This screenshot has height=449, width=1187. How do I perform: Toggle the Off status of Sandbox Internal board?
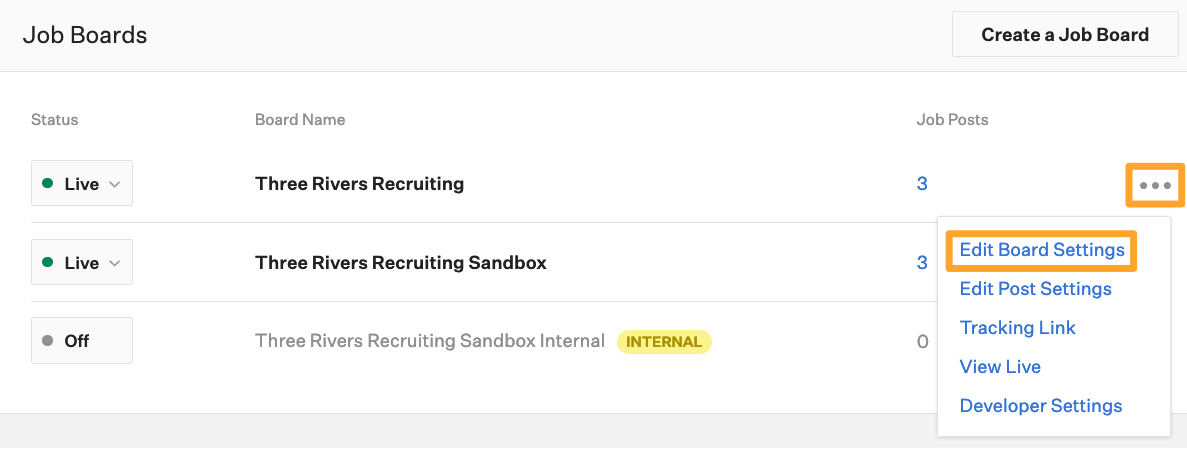82,341
